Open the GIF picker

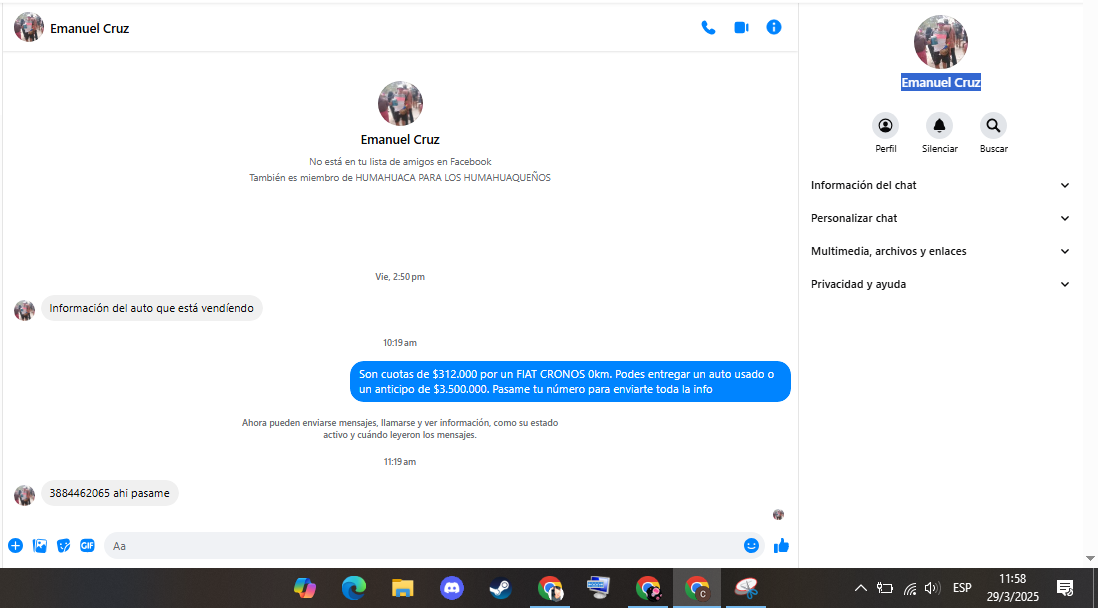(88, 546)
